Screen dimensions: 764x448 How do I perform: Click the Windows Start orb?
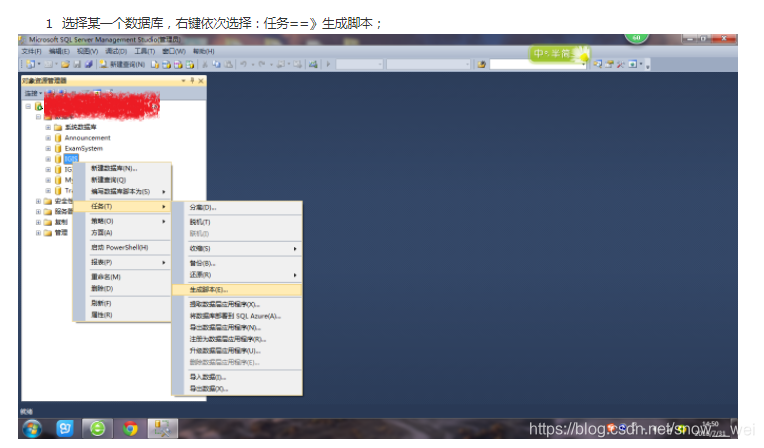click(32, 429)
